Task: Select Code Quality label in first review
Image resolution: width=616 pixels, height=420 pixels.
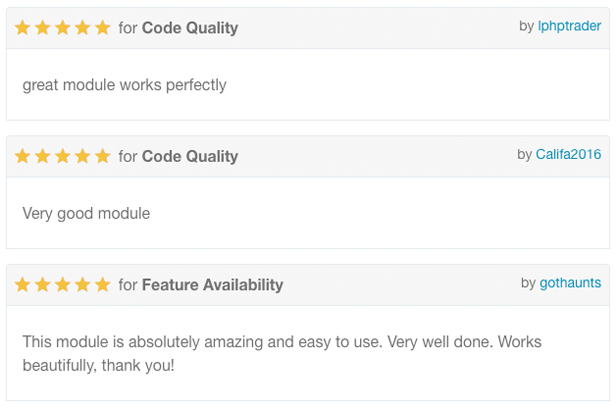Action: [190, 28]
